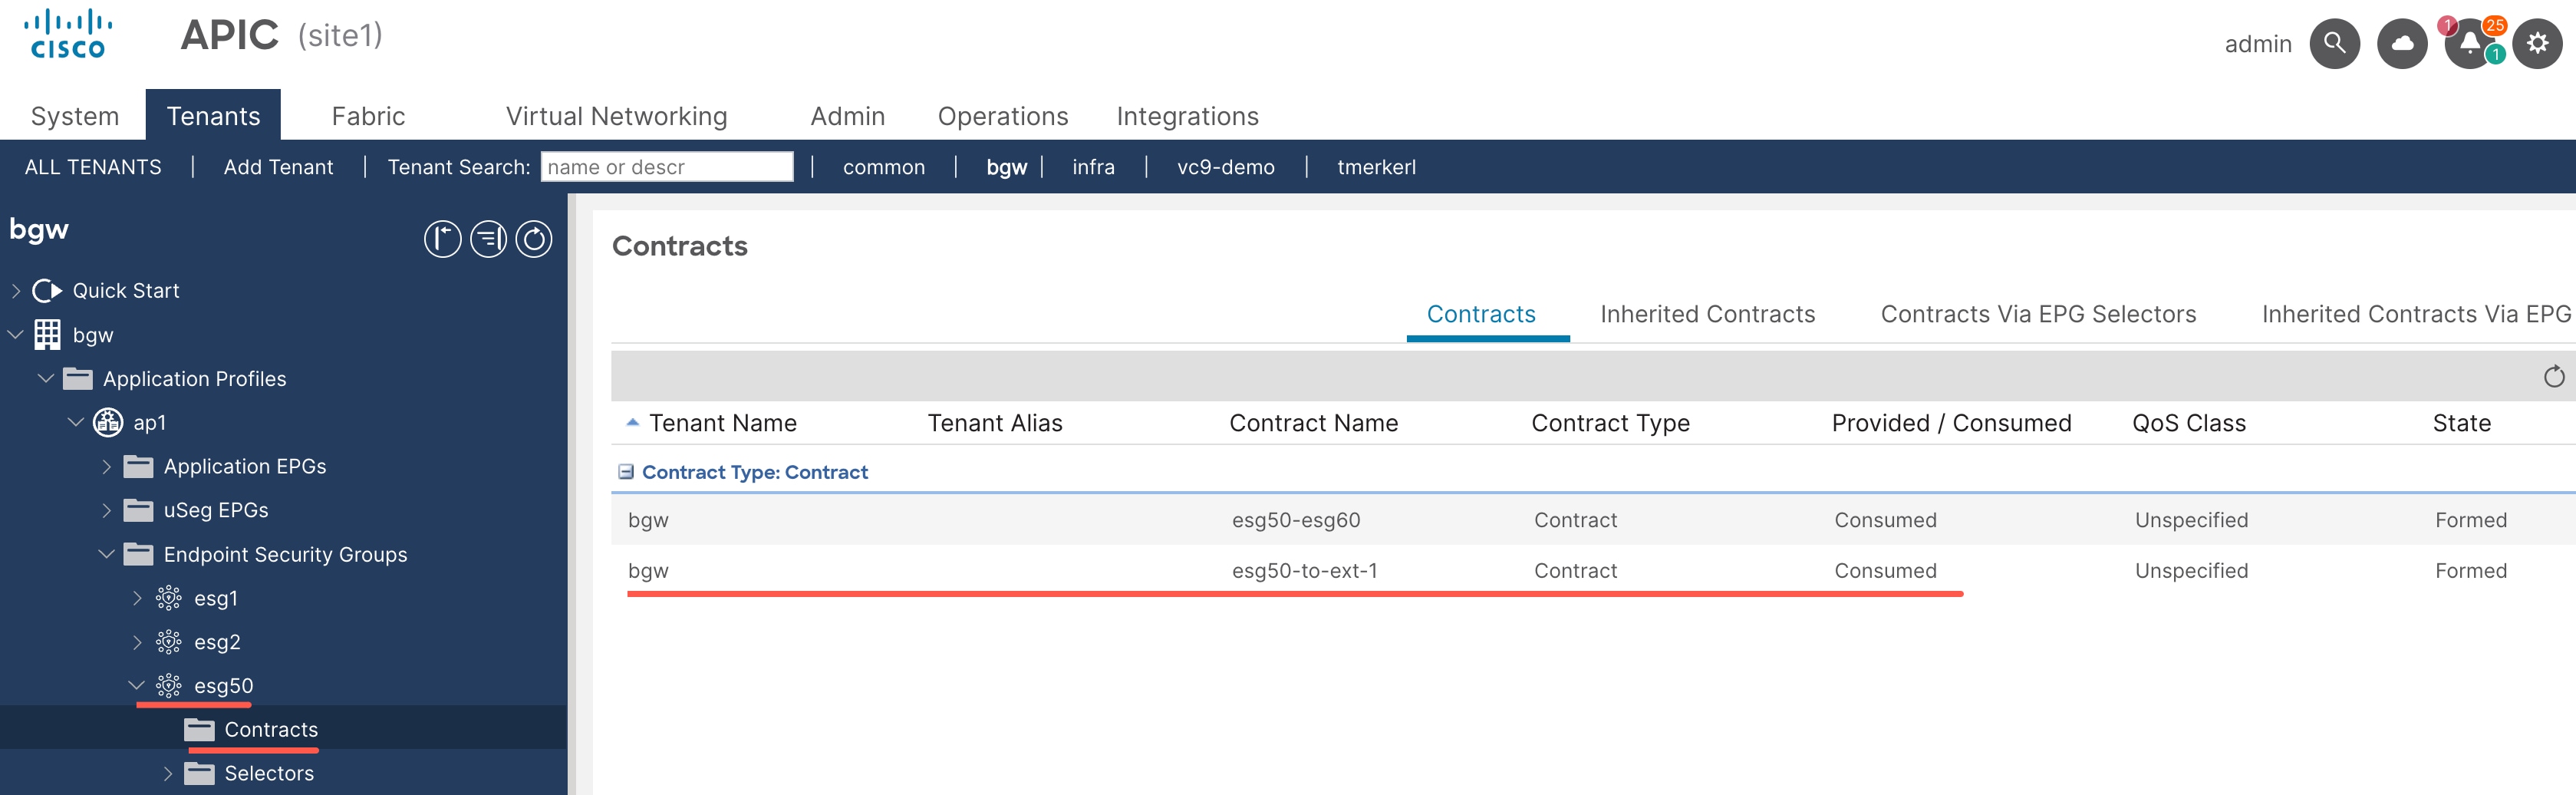2576x795 pixels.
Task: Open the Integrations tab
Action: tap(1187, 116)
